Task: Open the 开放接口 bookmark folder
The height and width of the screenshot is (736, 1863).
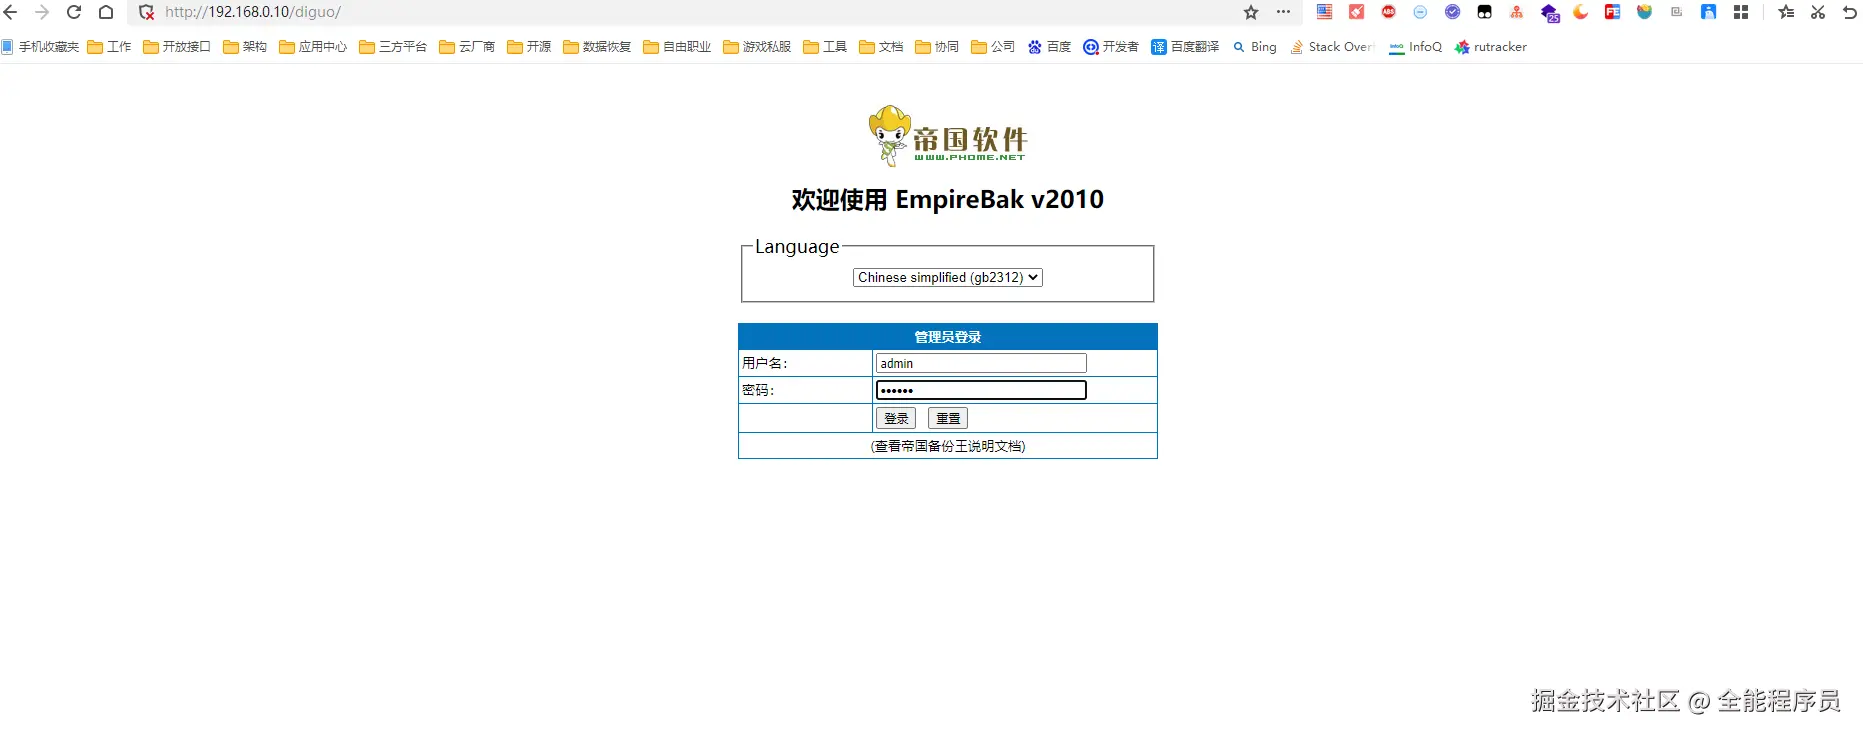Action: coord(177,47)
